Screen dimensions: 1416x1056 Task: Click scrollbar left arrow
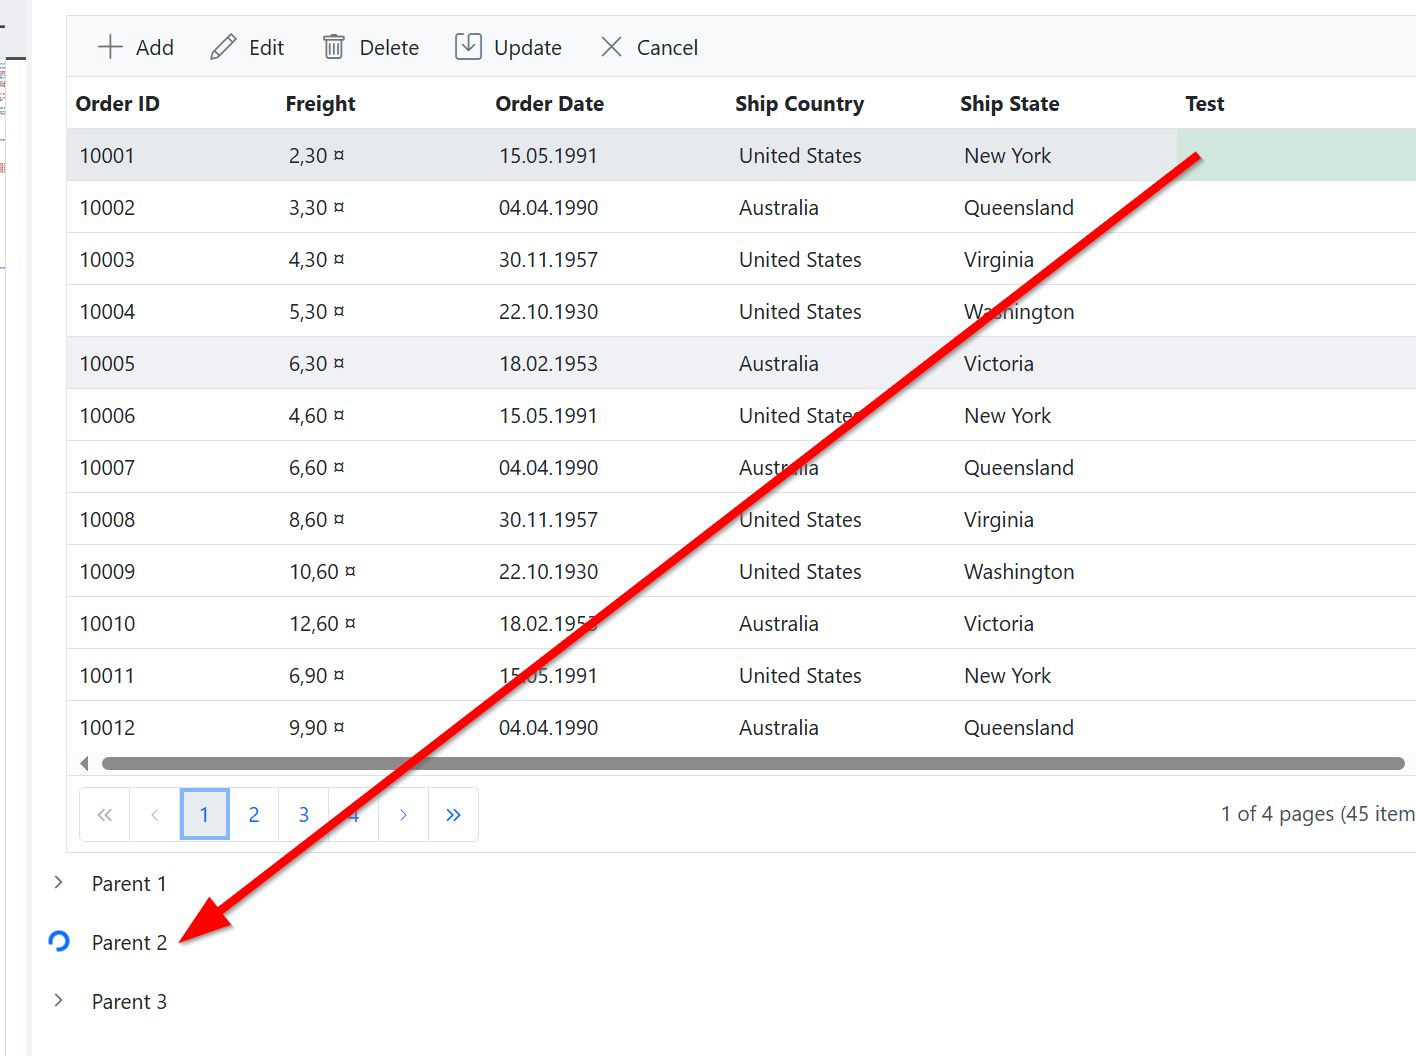[x=84, y=763]
